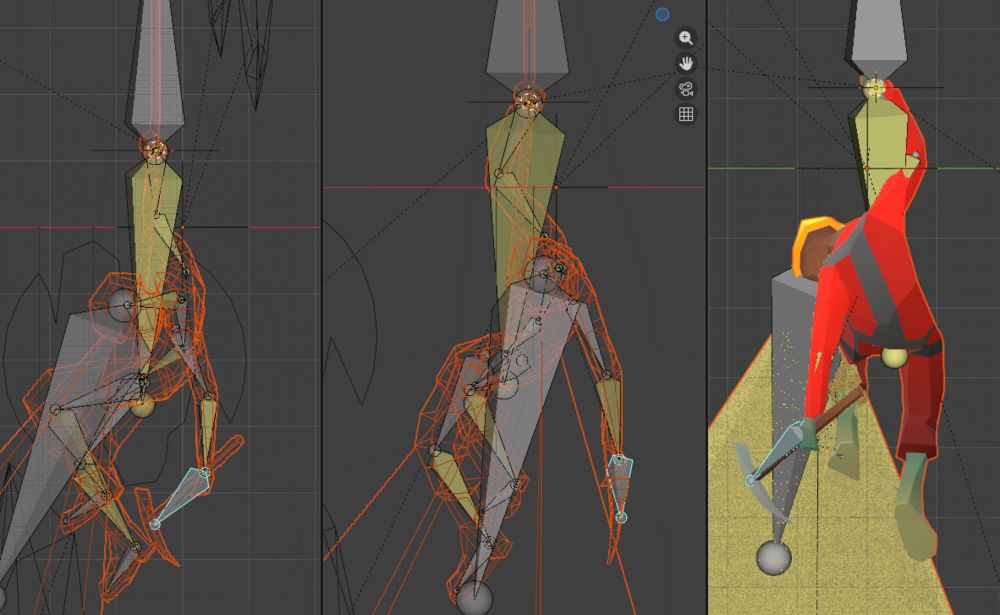Select the cyan hand bone in middle viewport

(x=619, y=487)
